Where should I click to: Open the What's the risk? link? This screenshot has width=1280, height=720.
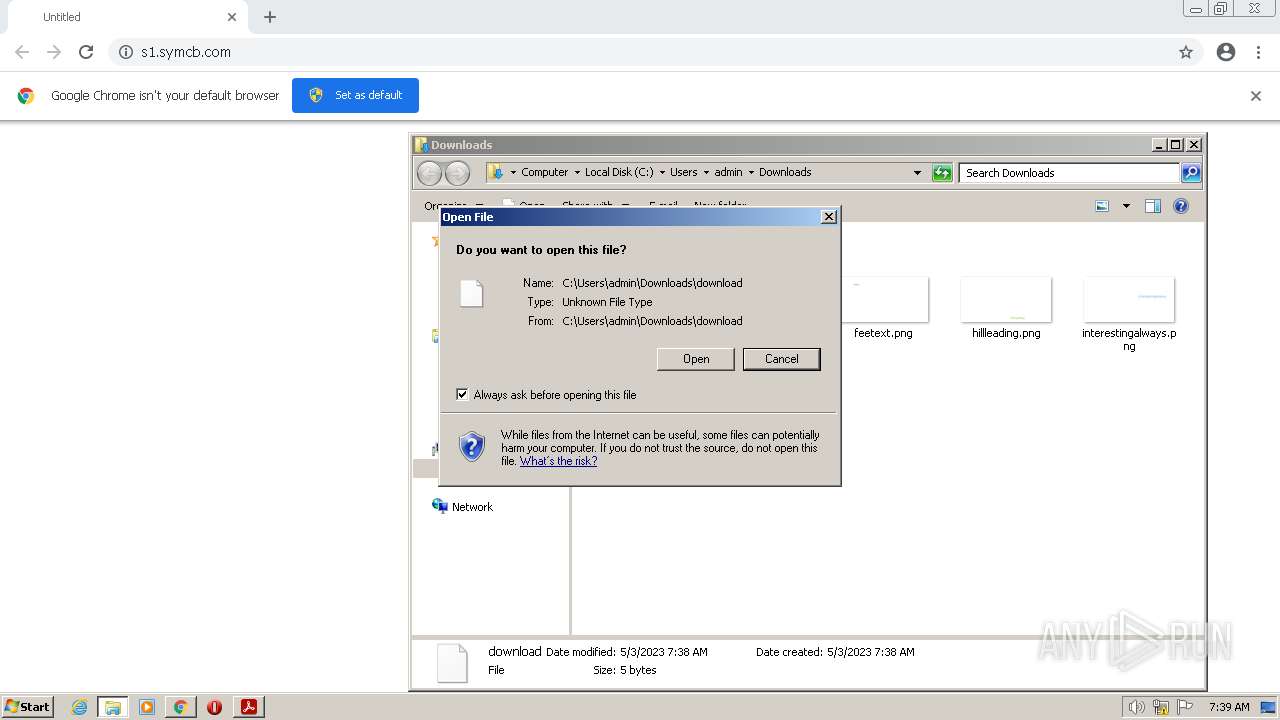pyautogui.click(x=558, y=461)
